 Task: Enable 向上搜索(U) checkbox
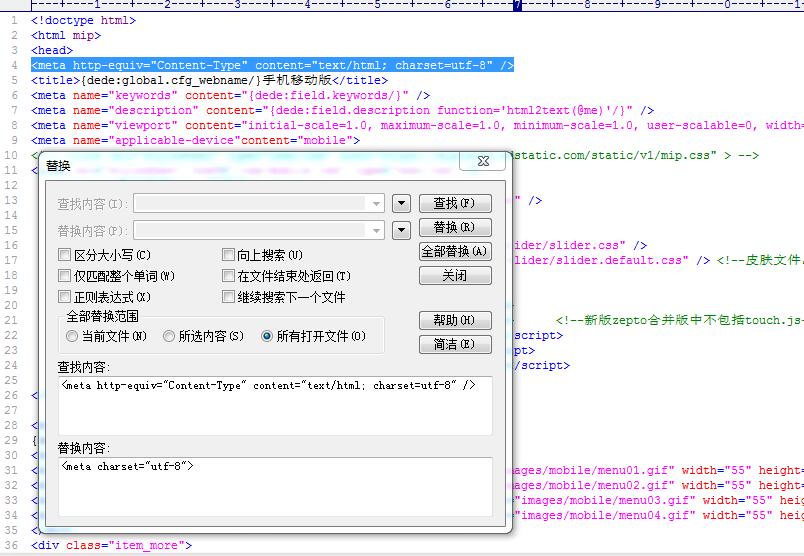(229, 255)
